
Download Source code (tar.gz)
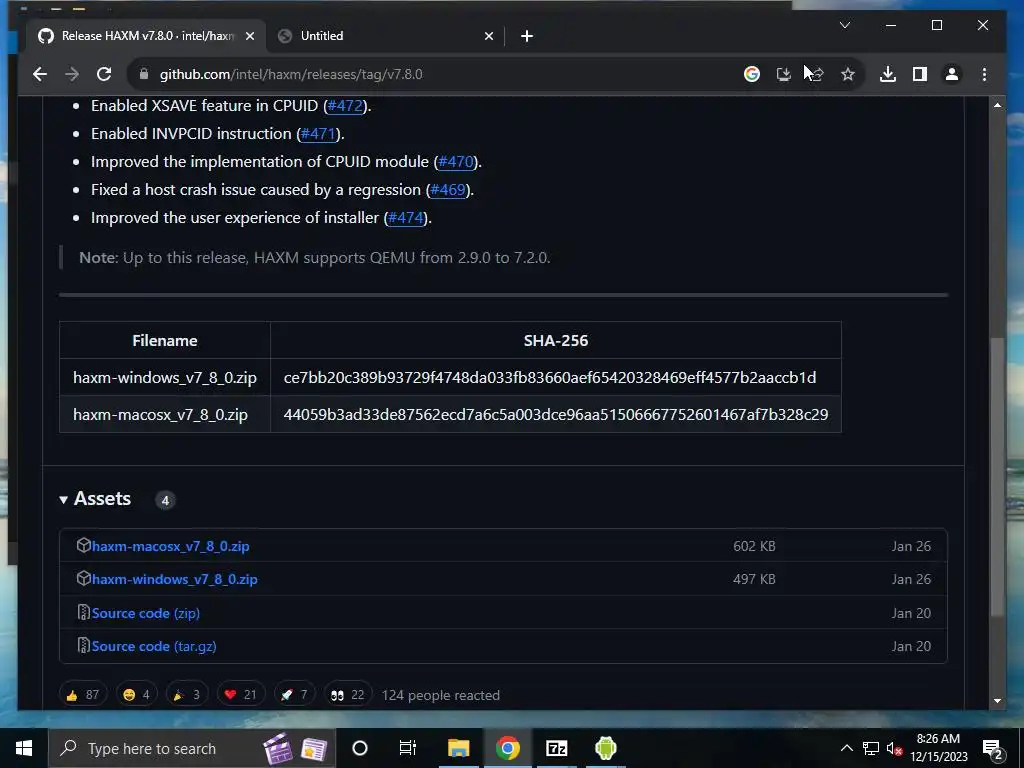pos(154,646)
